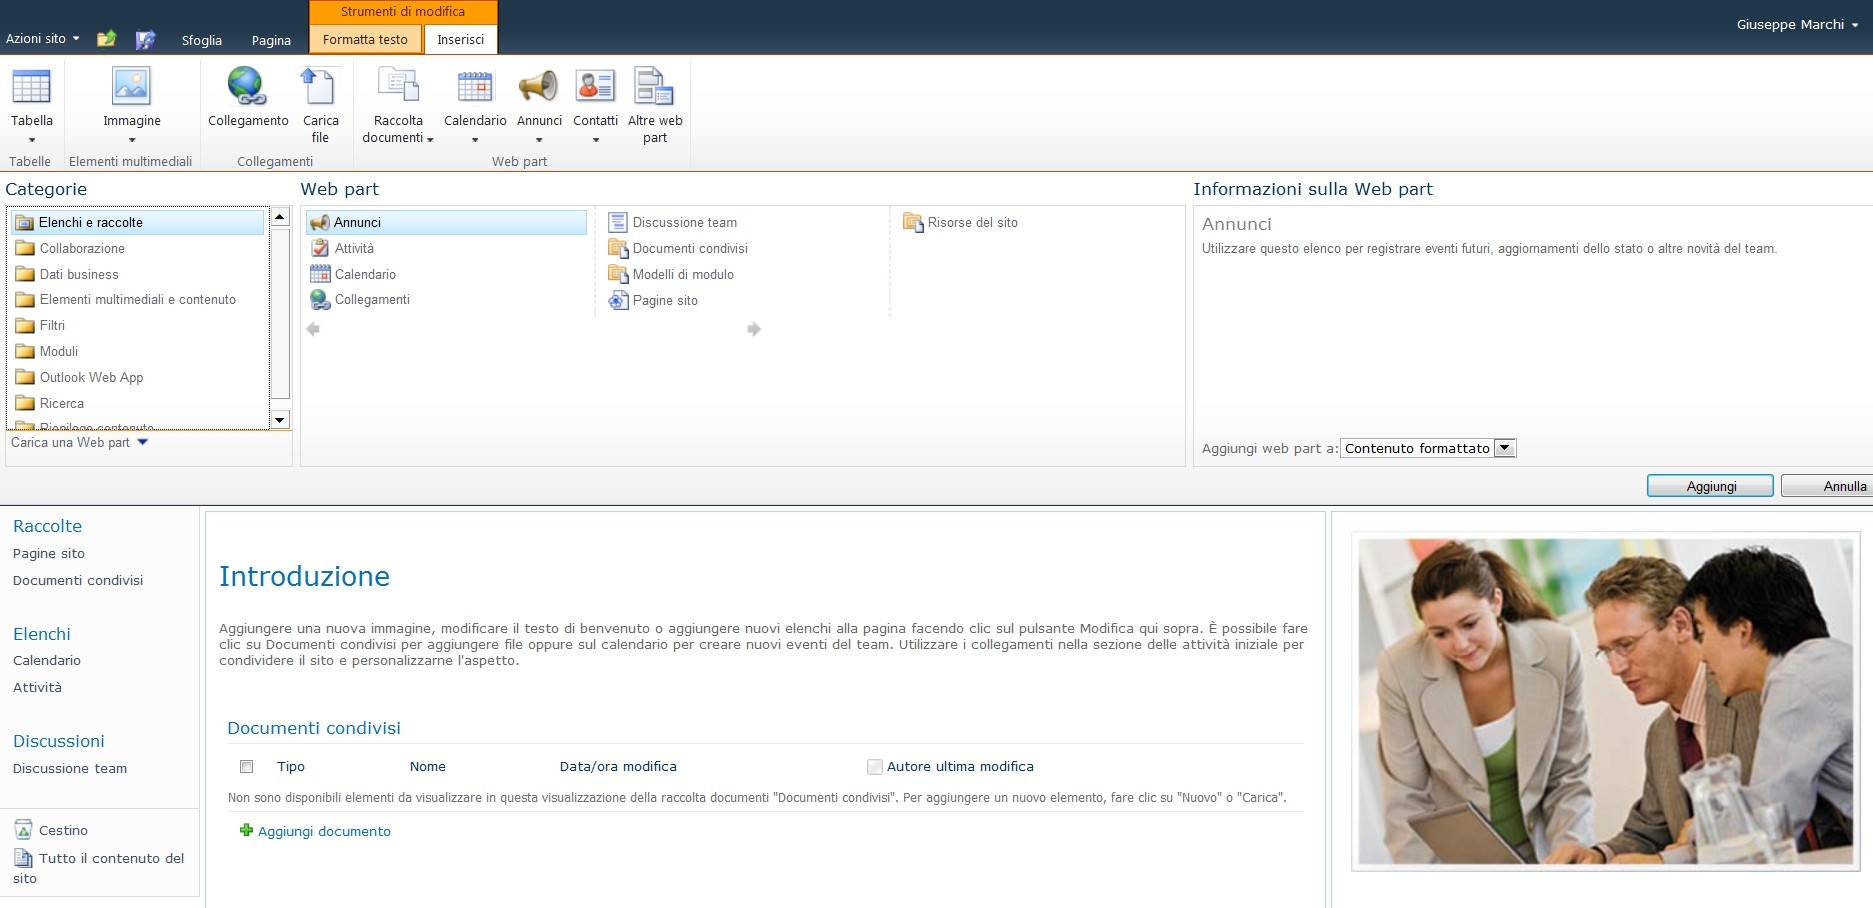The image size is (1873, 908).
Task: Click Categorie list scroll up arrow
Action: point(280,217)
